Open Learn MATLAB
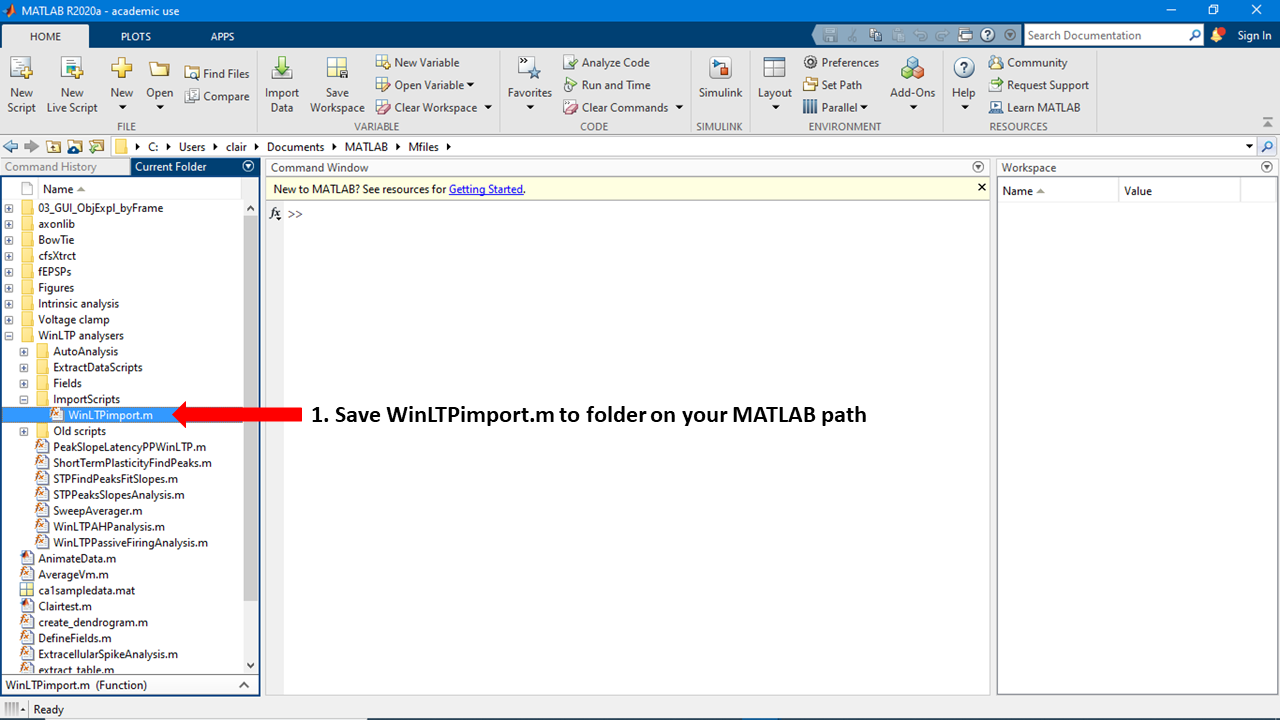Image resolution: width=1280 pixels, height=720 pixels. pos(1035,107)
